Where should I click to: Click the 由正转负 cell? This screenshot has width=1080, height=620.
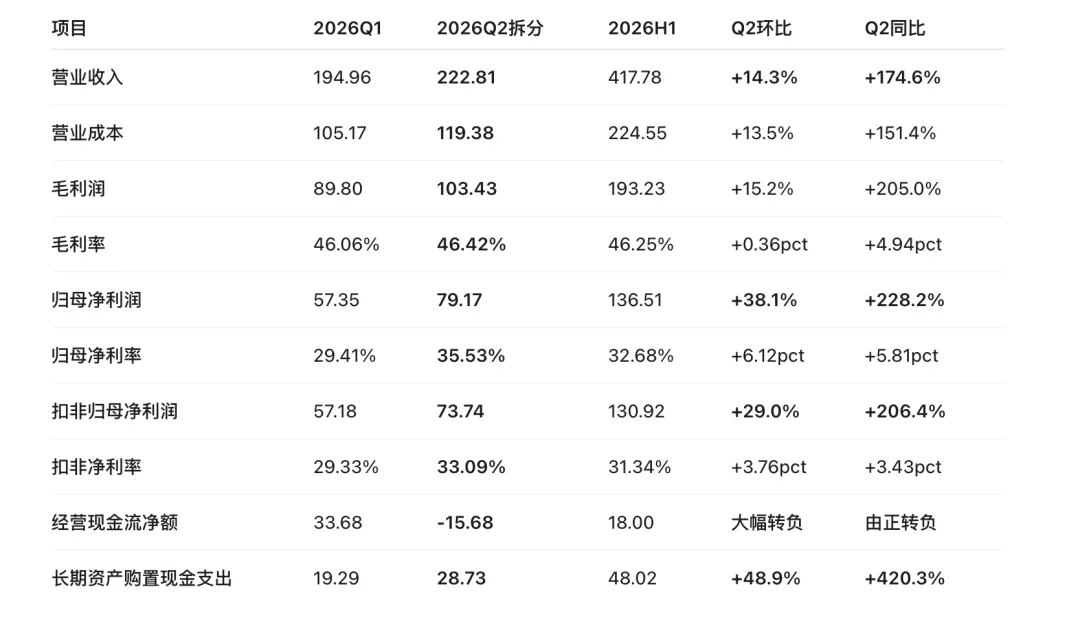click(901, 522)
